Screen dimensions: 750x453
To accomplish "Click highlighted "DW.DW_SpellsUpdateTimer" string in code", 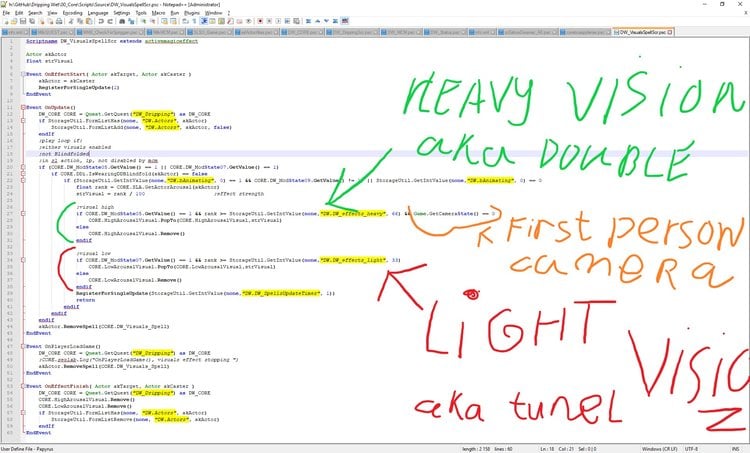I will pos(281,293).
